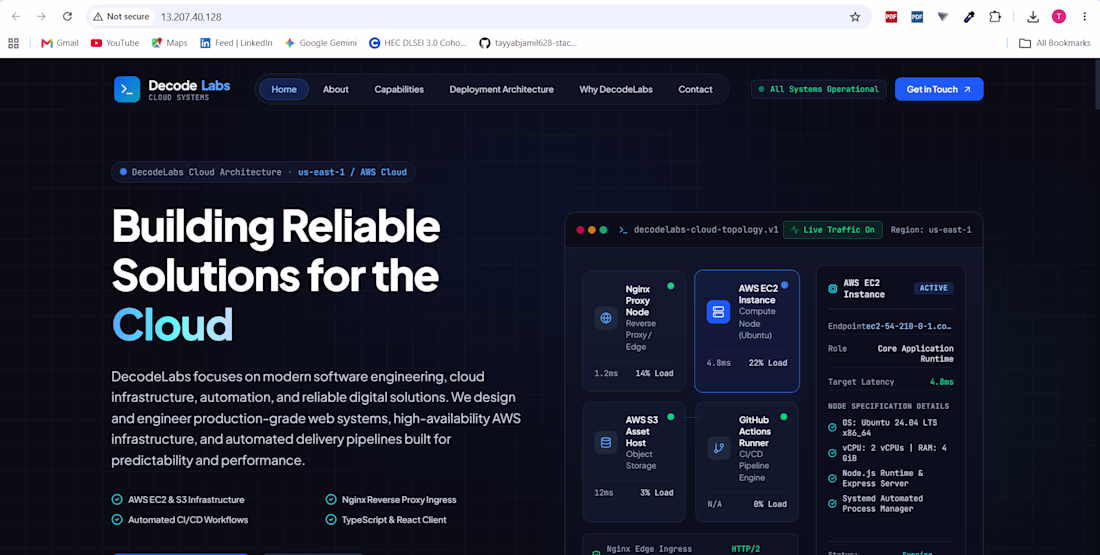This screenshot has height=555, width=1100.
Task: Open the Chrome three-dot menu
Action: (1085, 17)
